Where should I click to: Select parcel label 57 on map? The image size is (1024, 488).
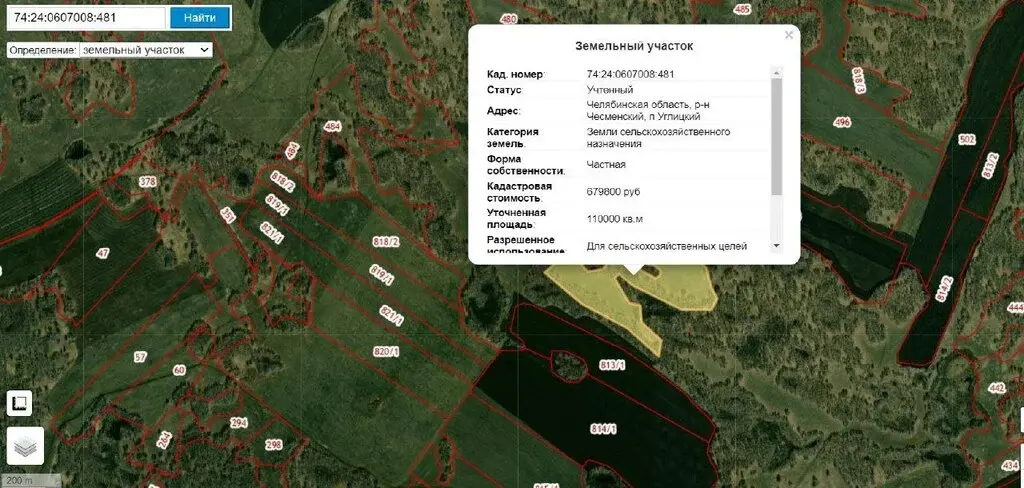click(140, 357)
